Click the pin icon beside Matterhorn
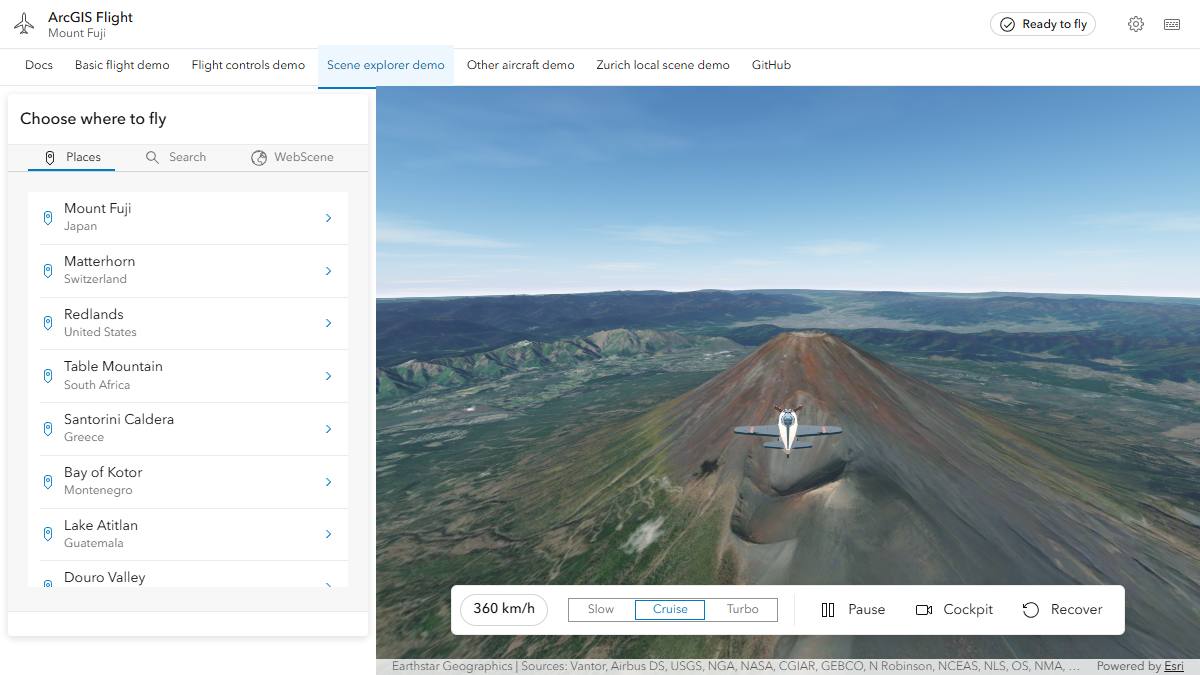The height and width of the screenshot is (675, 1200). tap(47, 271)
